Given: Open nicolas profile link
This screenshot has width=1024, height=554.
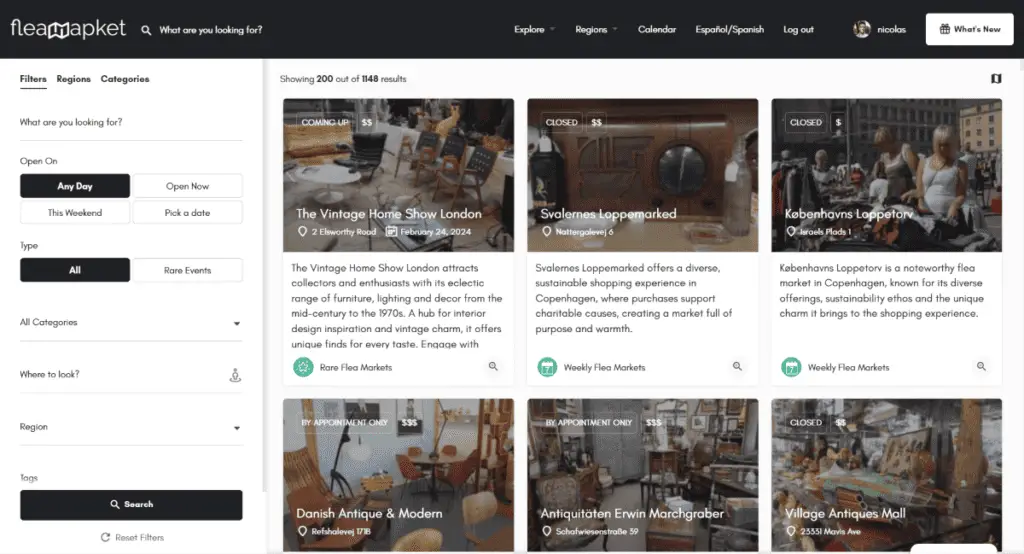Looking at the screenshot, I should tap(891, 29).
